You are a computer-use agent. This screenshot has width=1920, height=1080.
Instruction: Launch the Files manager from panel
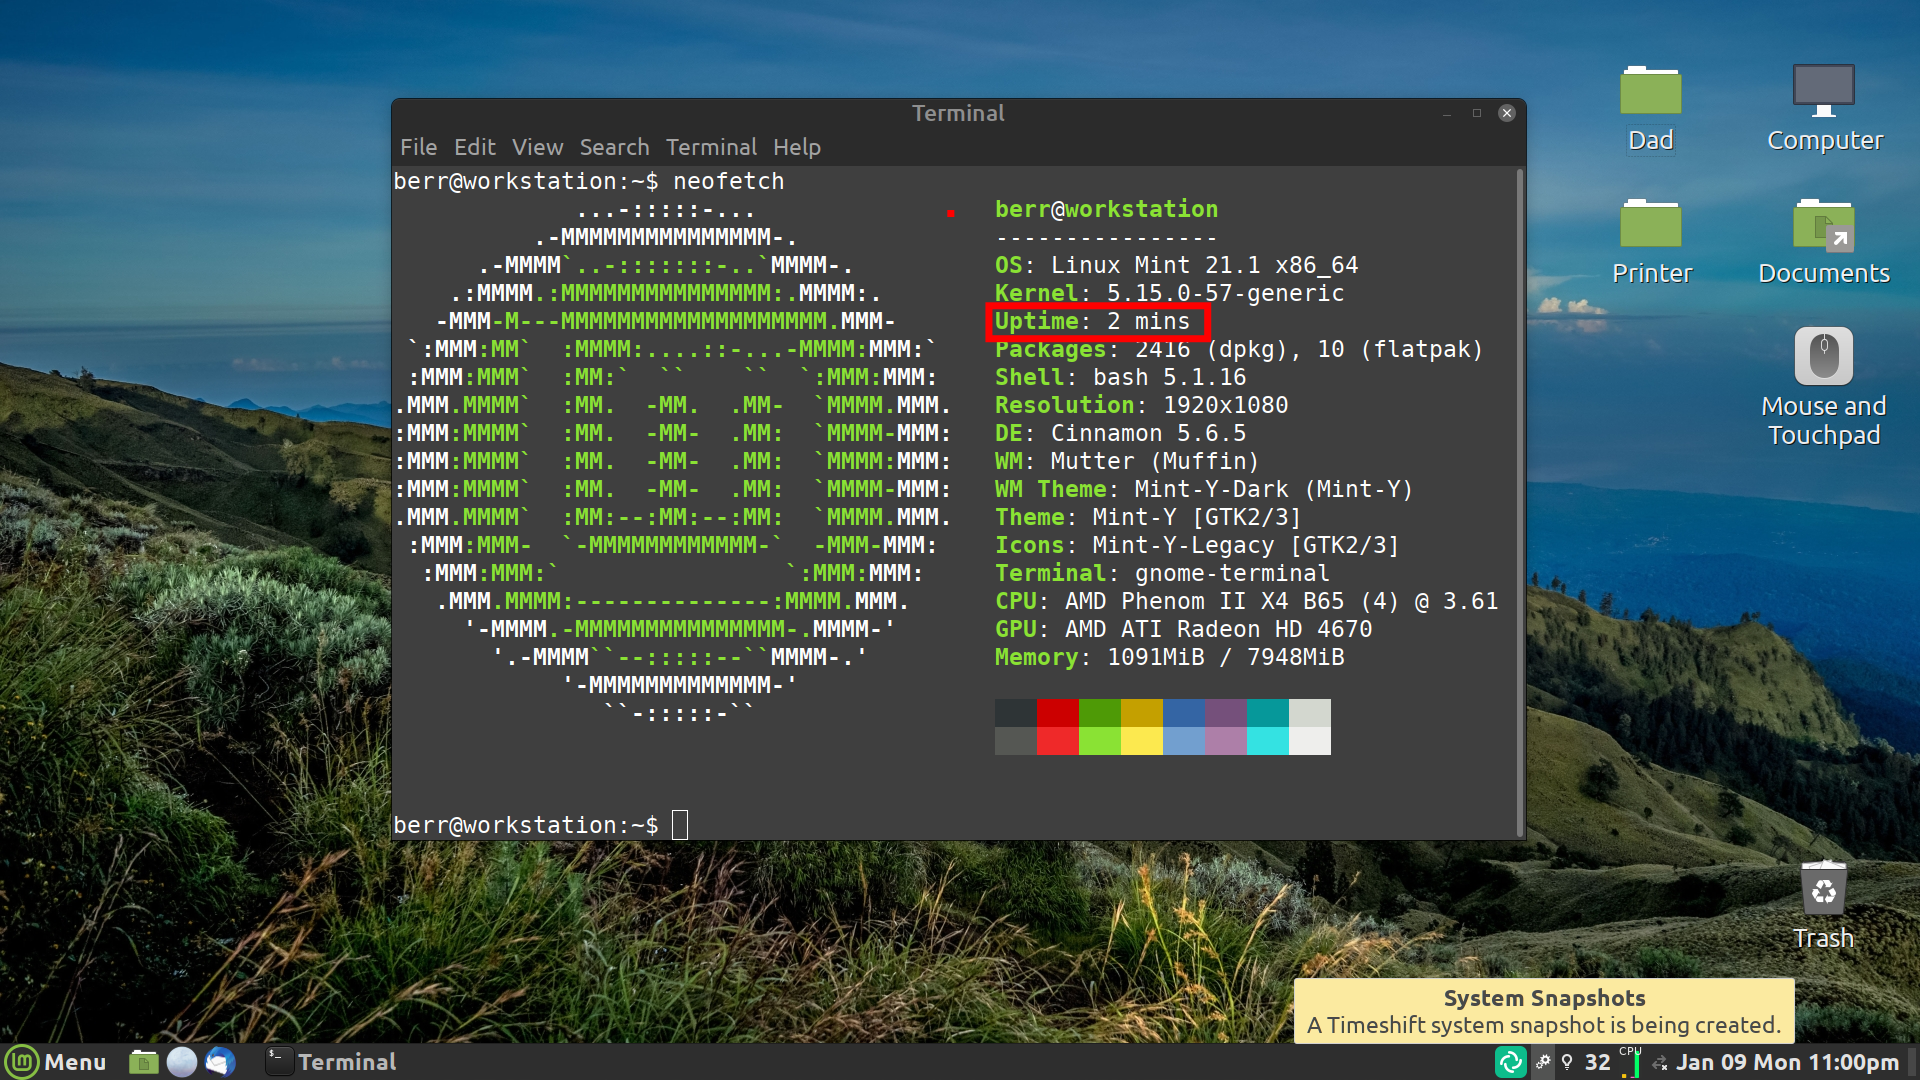click(143, 1062)
